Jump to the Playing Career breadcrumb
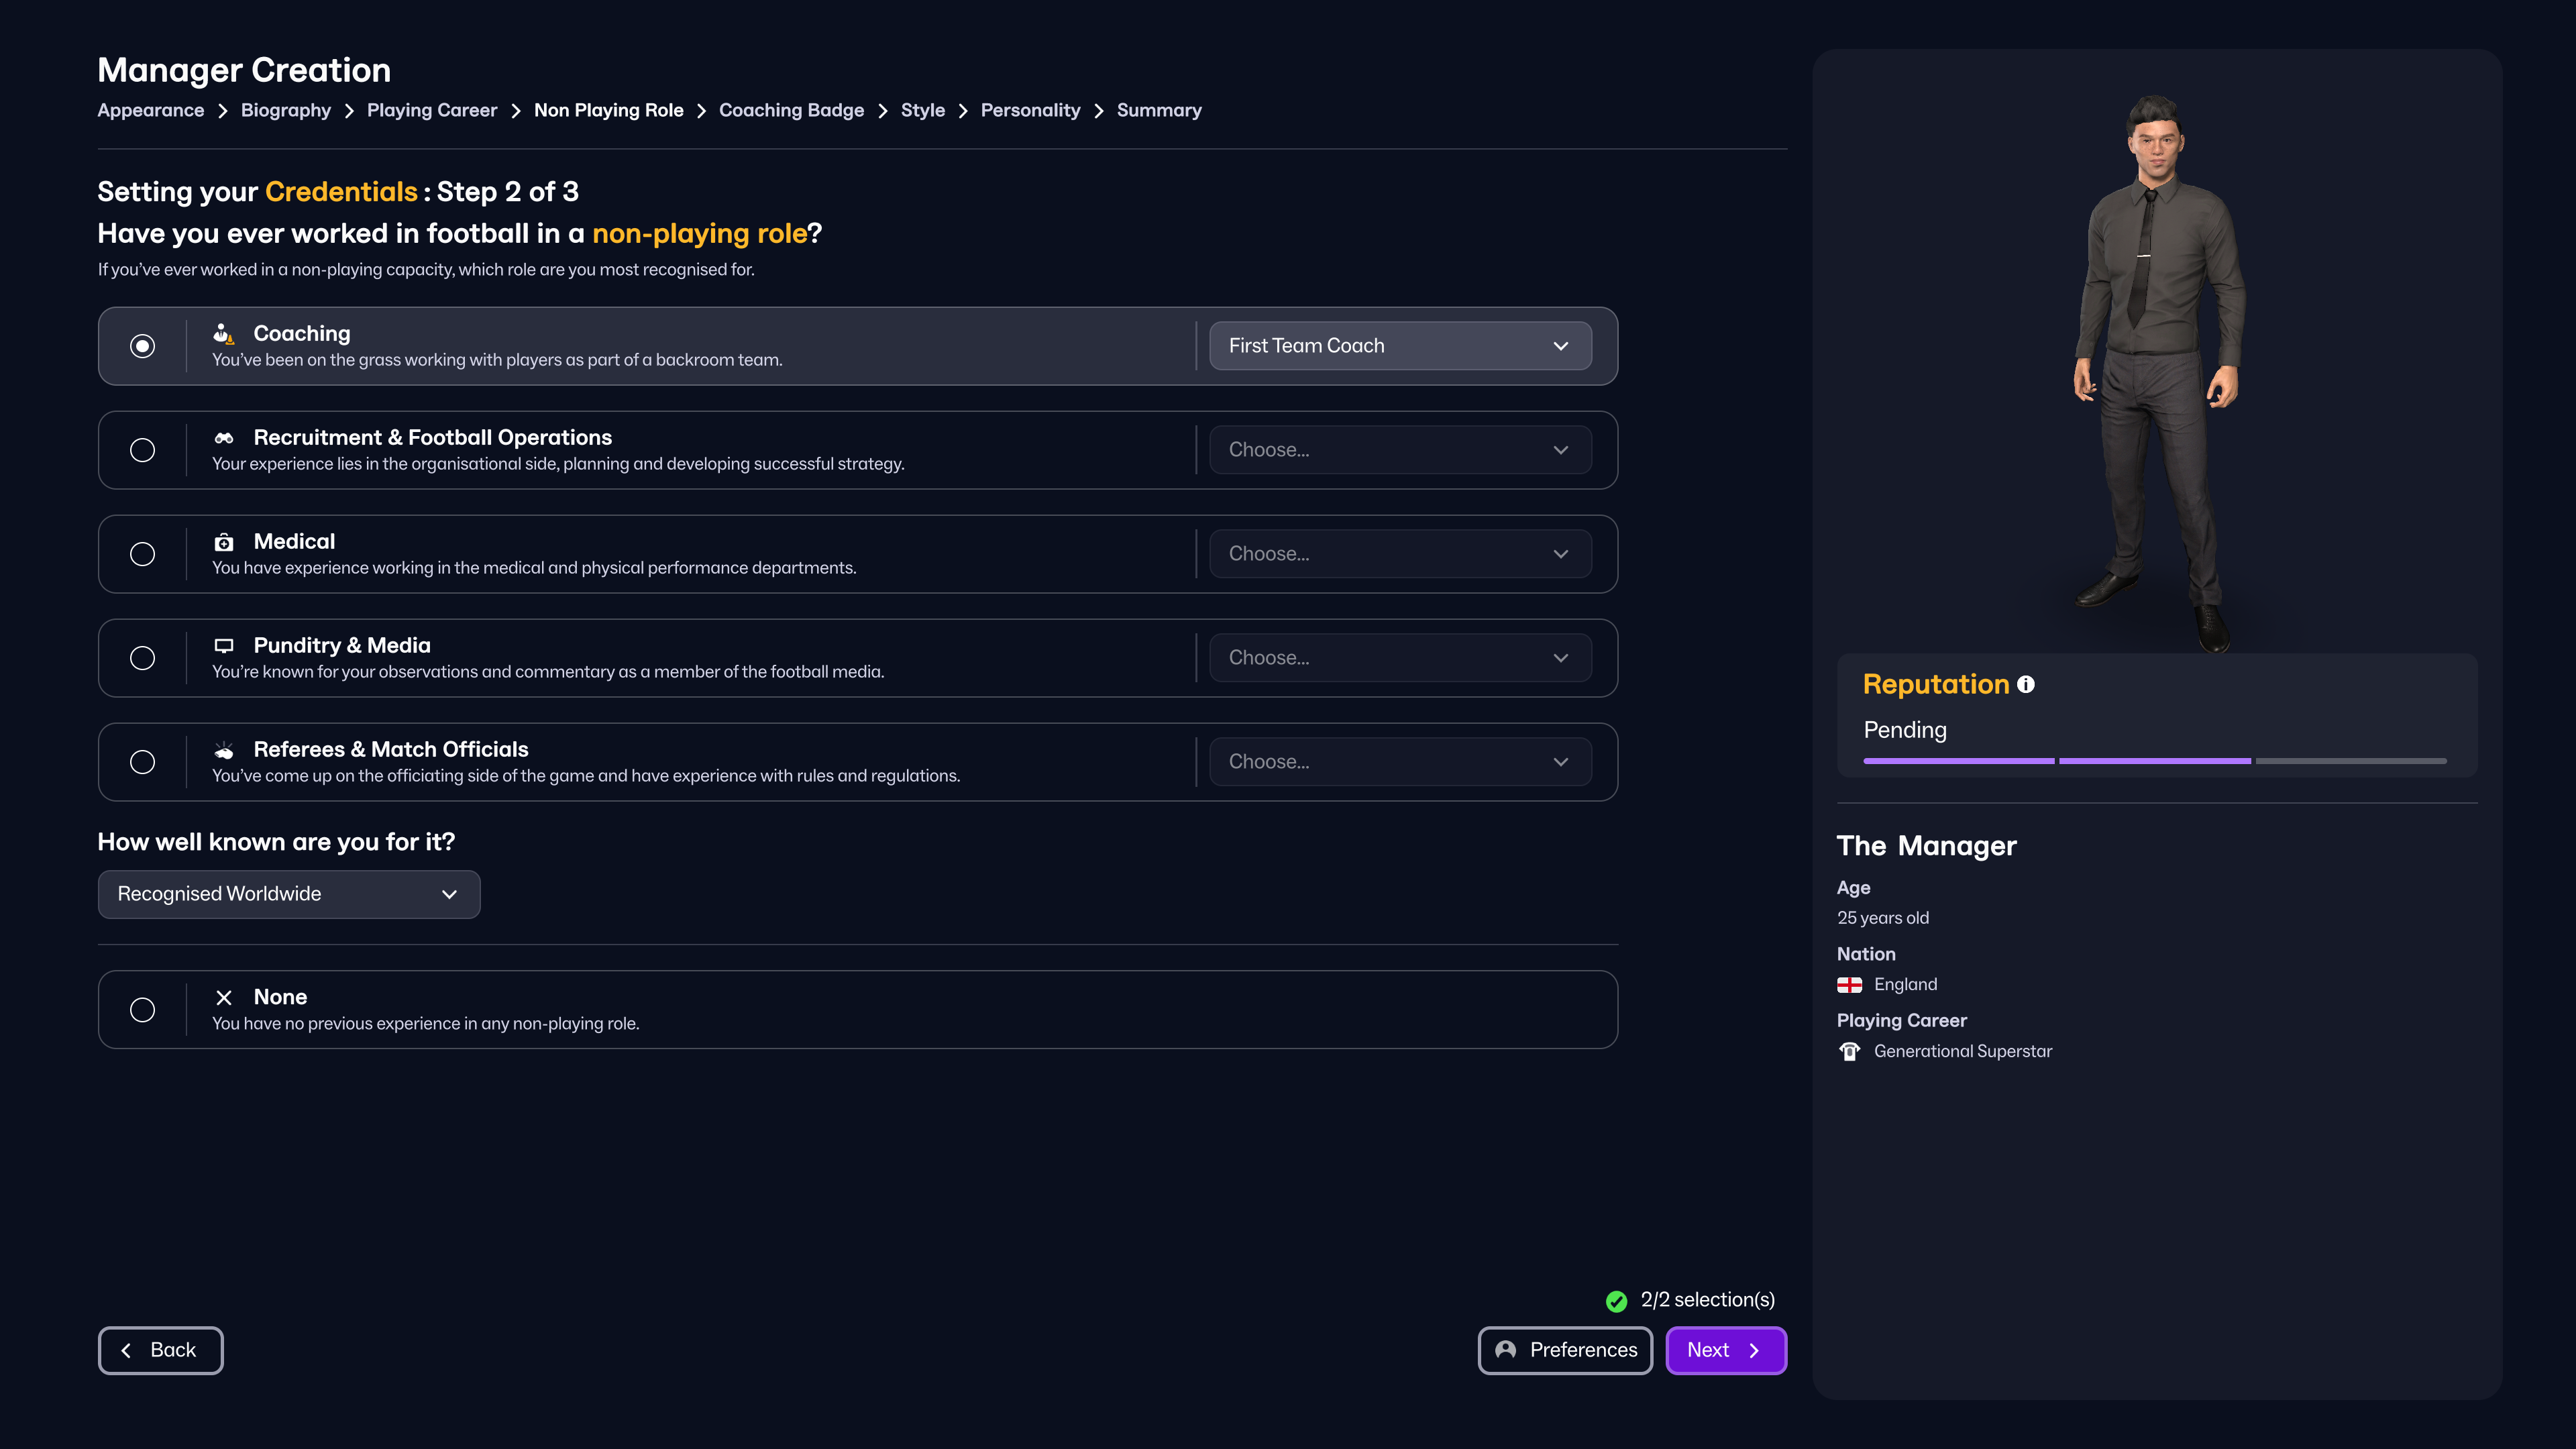 [x=431, y=110]
